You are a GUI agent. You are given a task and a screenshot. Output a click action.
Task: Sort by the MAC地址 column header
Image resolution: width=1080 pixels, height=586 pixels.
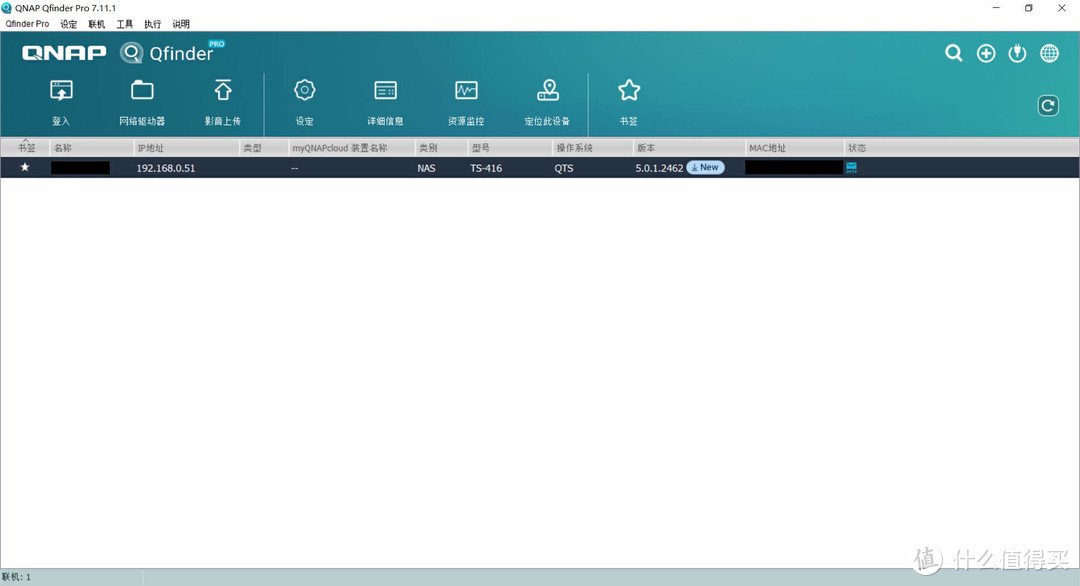(795, 147)
